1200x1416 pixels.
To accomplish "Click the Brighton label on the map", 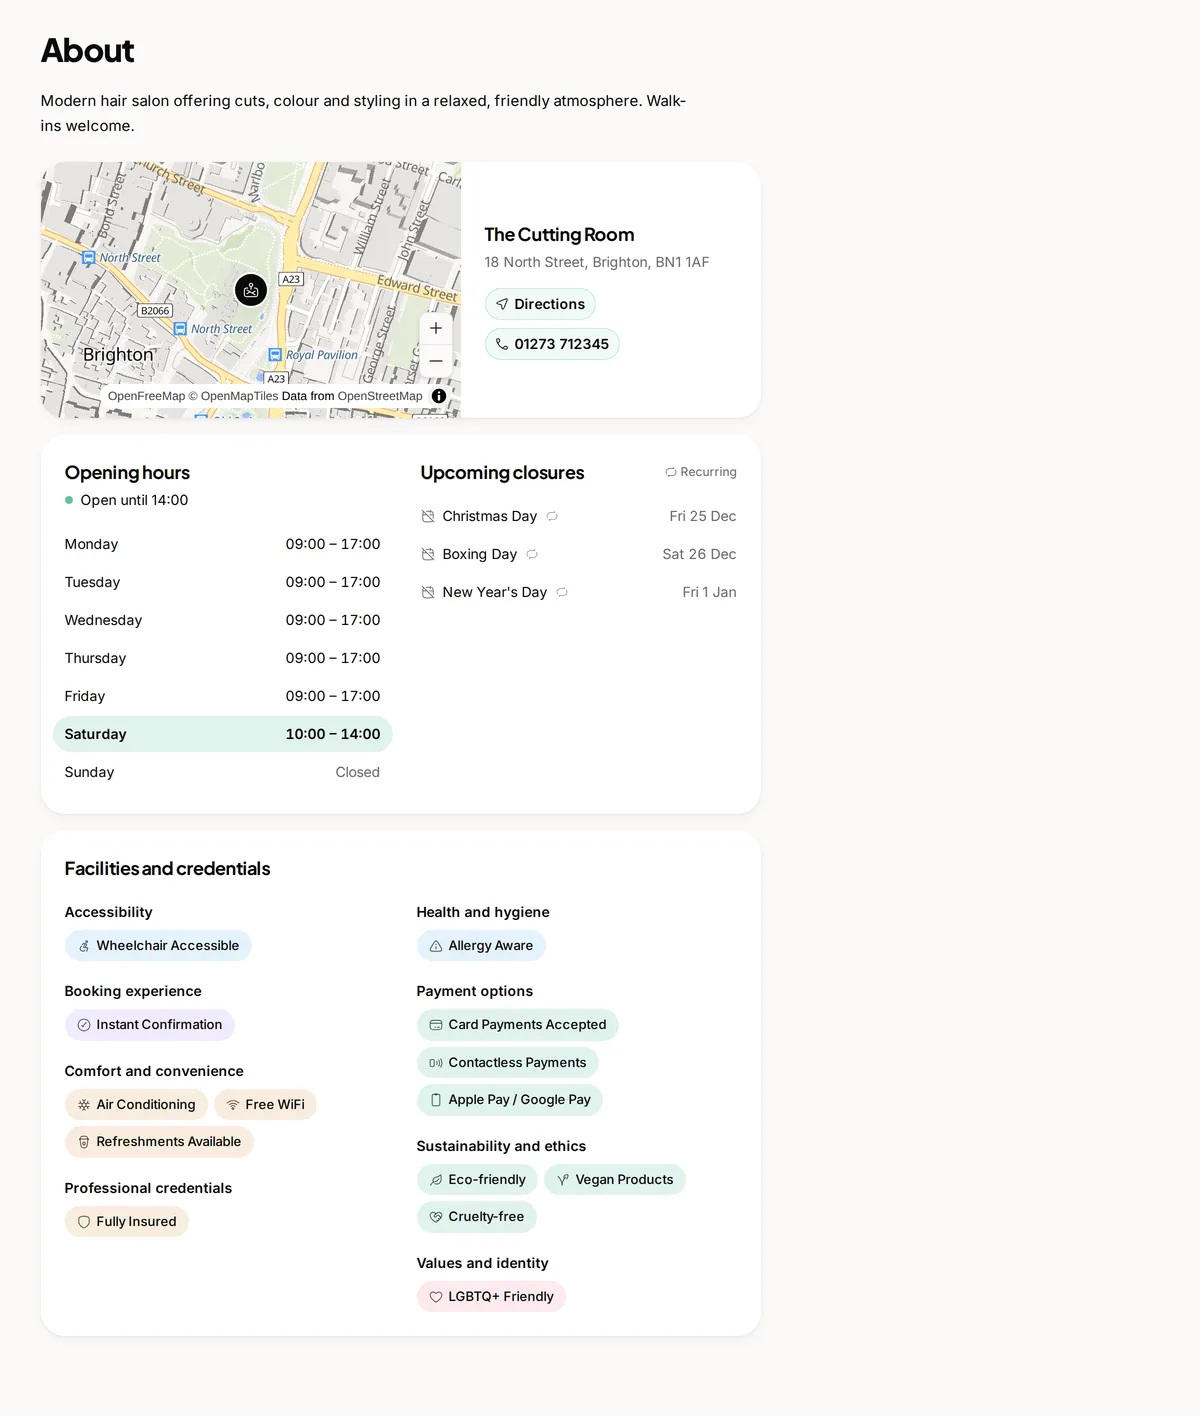I will click(118, 355).
